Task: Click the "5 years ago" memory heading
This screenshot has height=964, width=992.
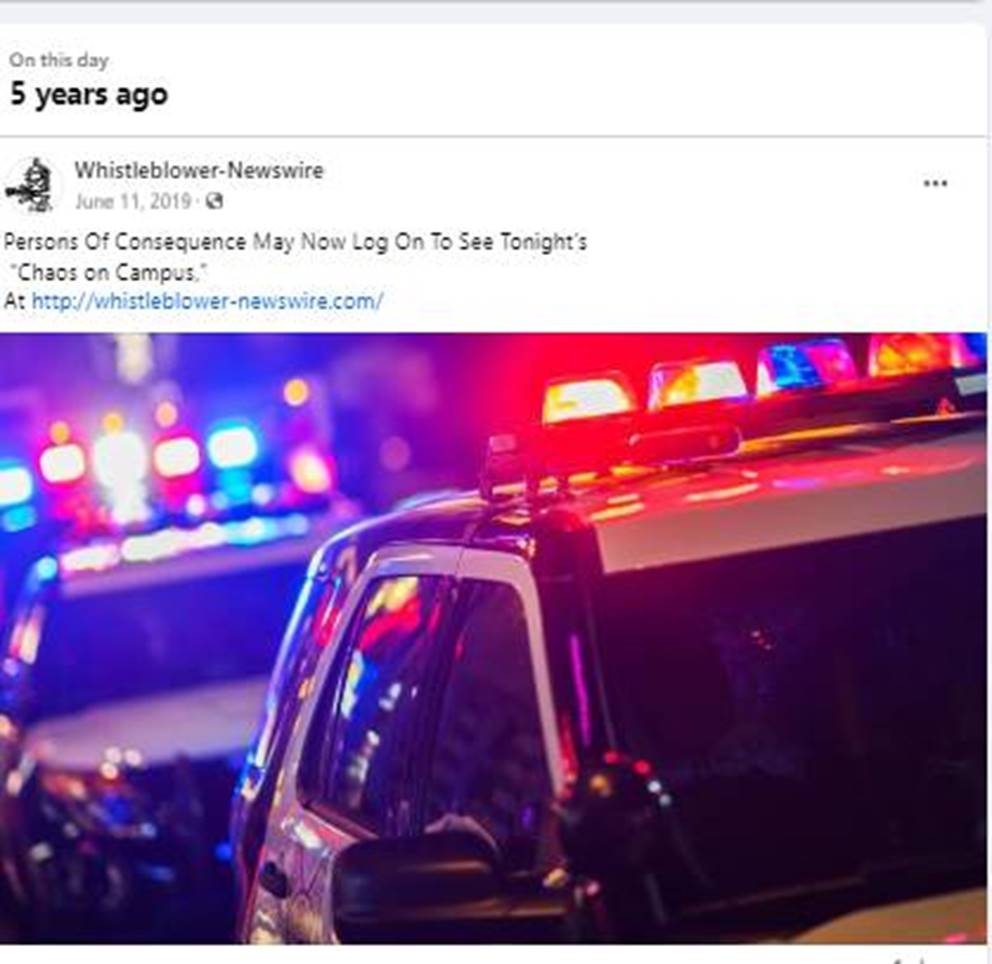Action: [x=89, y=95]
